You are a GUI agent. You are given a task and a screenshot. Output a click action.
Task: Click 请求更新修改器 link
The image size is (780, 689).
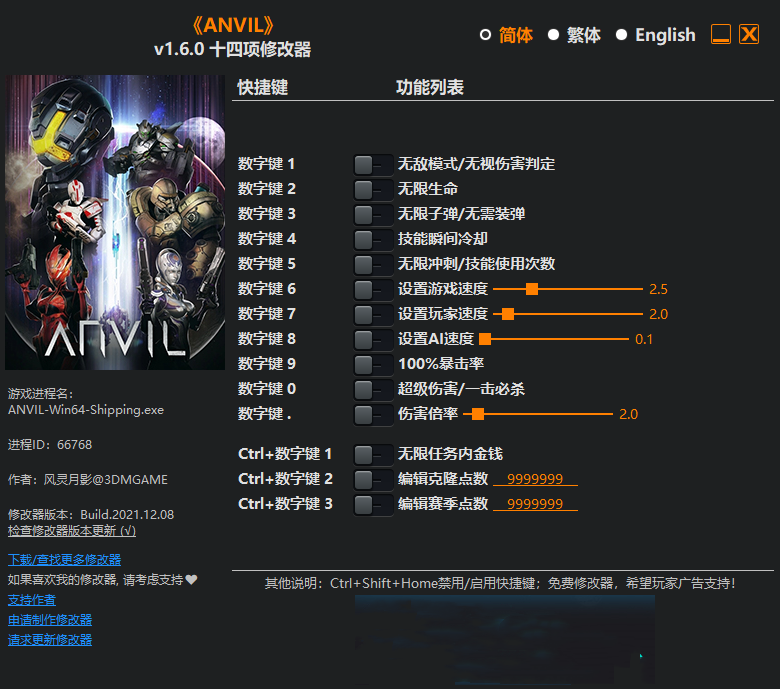(50, 640)
